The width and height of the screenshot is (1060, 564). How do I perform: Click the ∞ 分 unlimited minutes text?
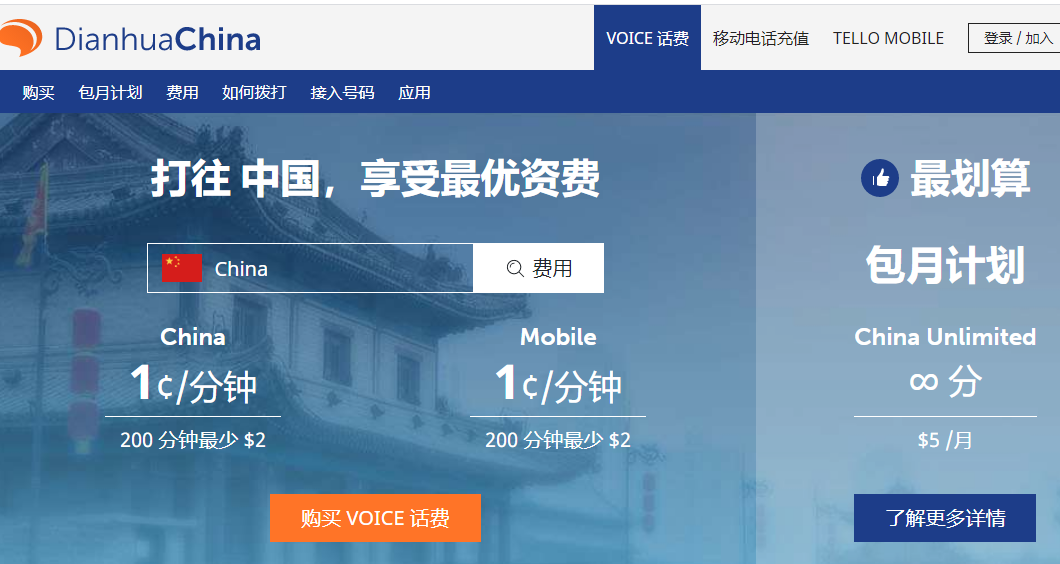[x=944, y=381]
